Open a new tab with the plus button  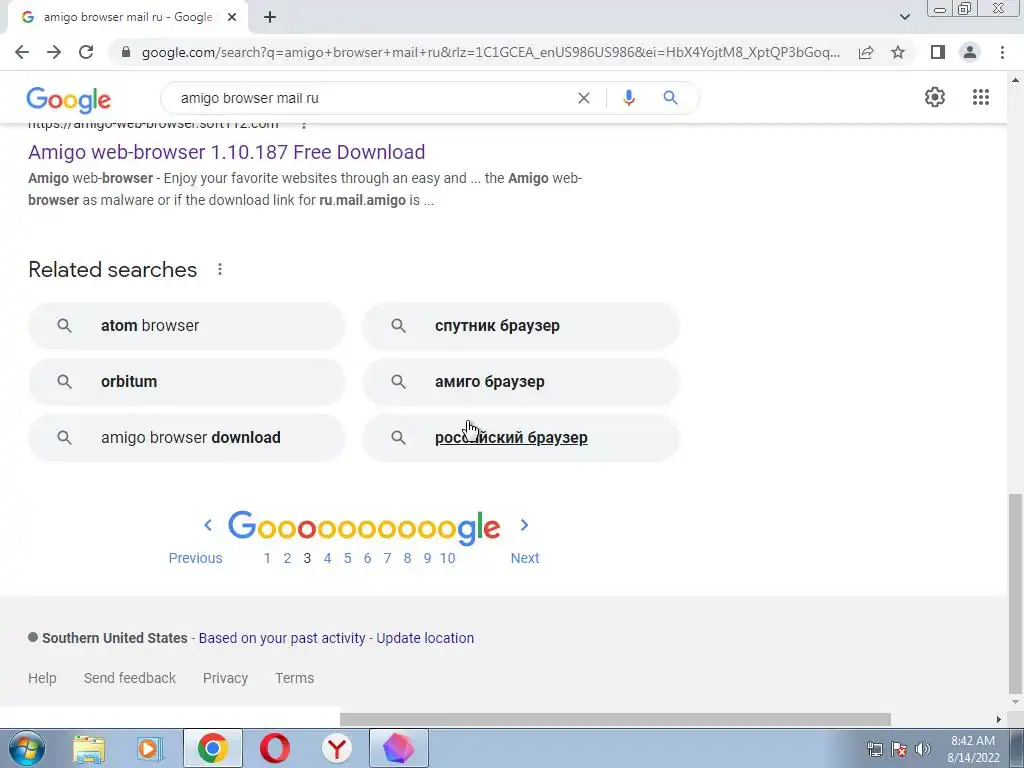[x=270, y=18]
